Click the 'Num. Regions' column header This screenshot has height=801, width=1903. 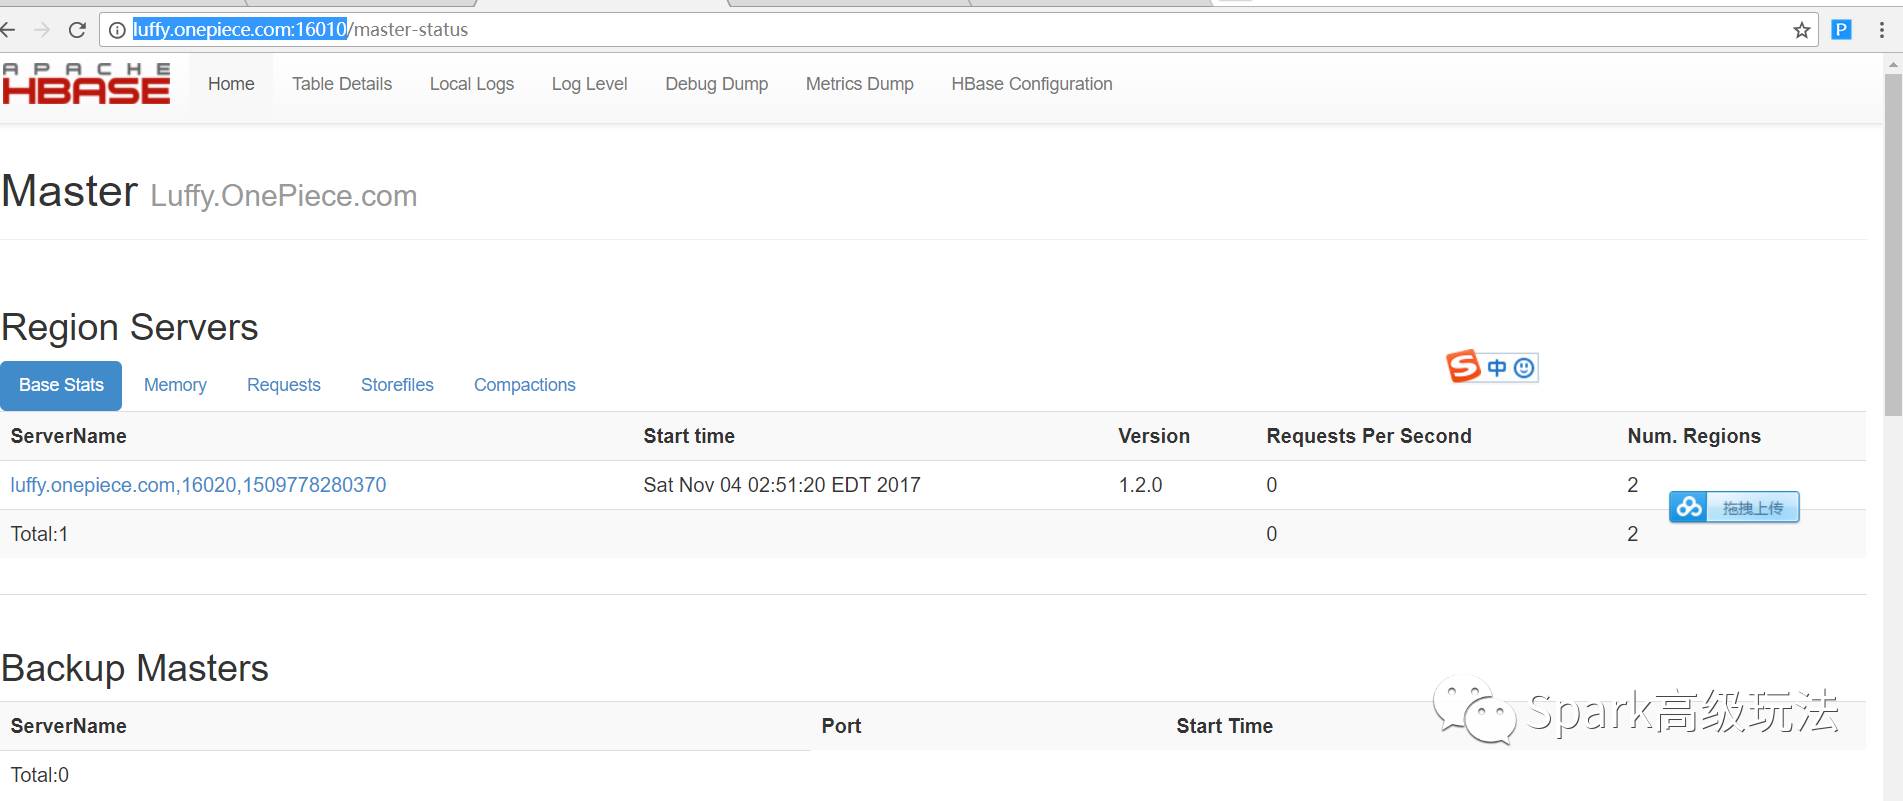(x=1694, y=436)
